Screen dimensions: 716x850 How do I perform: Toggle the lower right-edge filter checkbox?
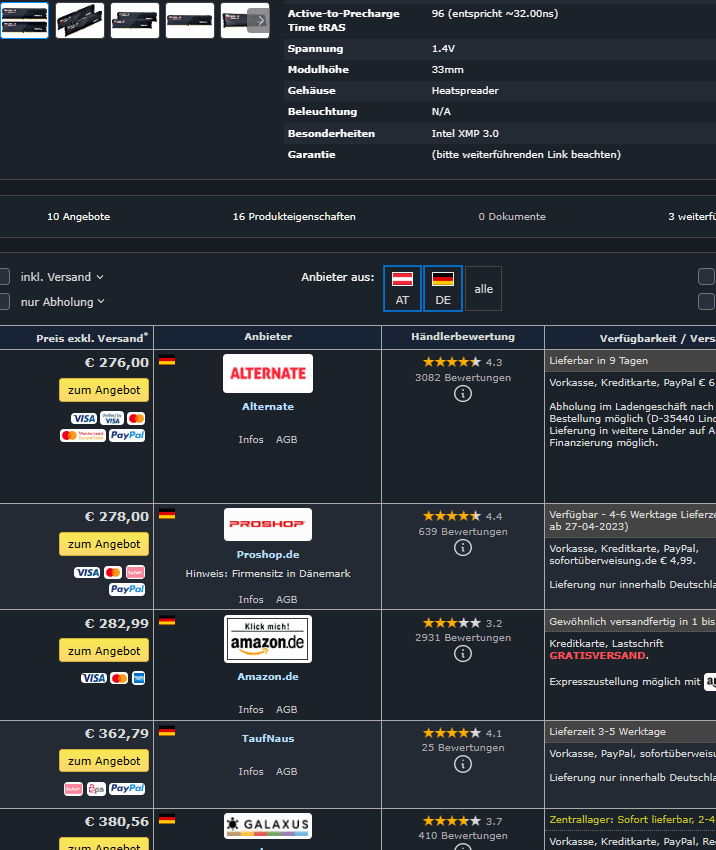(x=706, y=301)
